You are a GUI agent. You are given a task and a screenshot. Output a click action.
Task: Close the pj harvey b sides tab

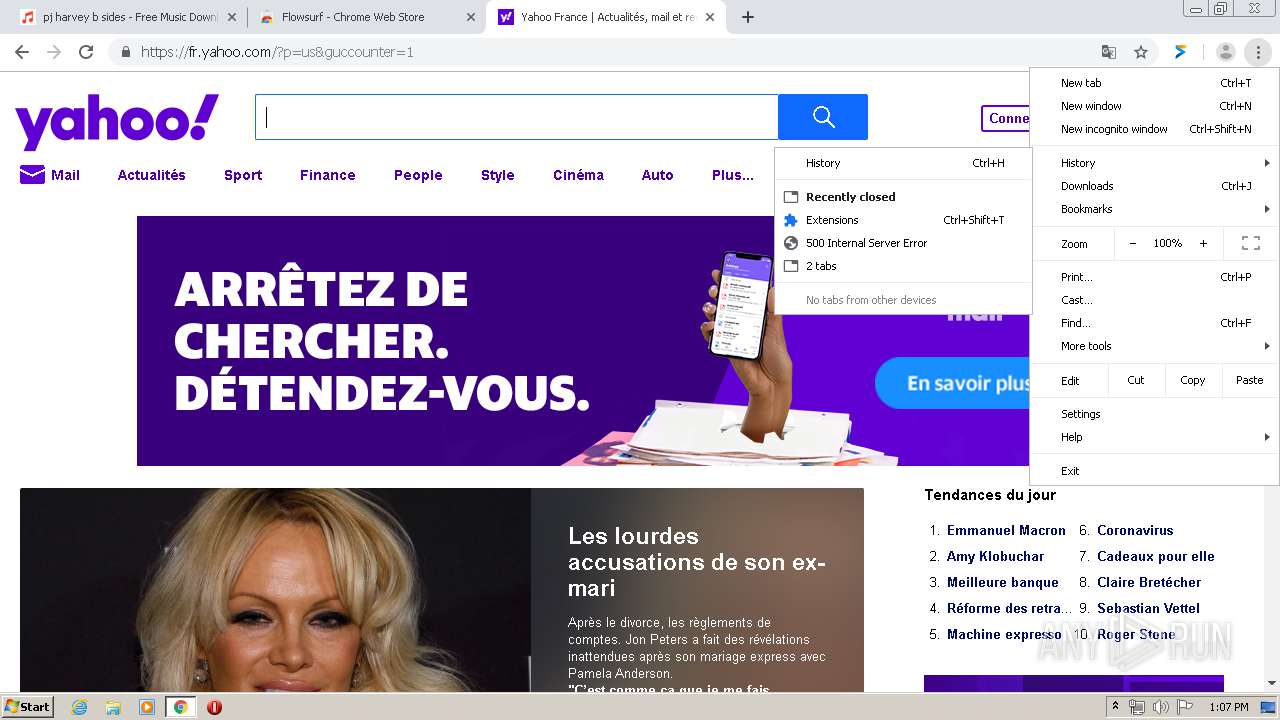click(232, 17)
